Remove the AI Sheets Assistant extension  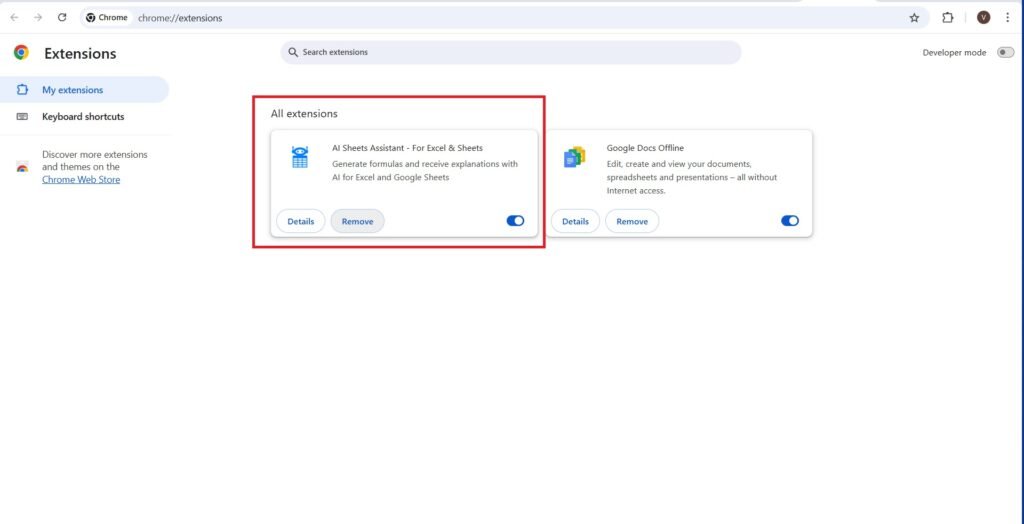357,221
